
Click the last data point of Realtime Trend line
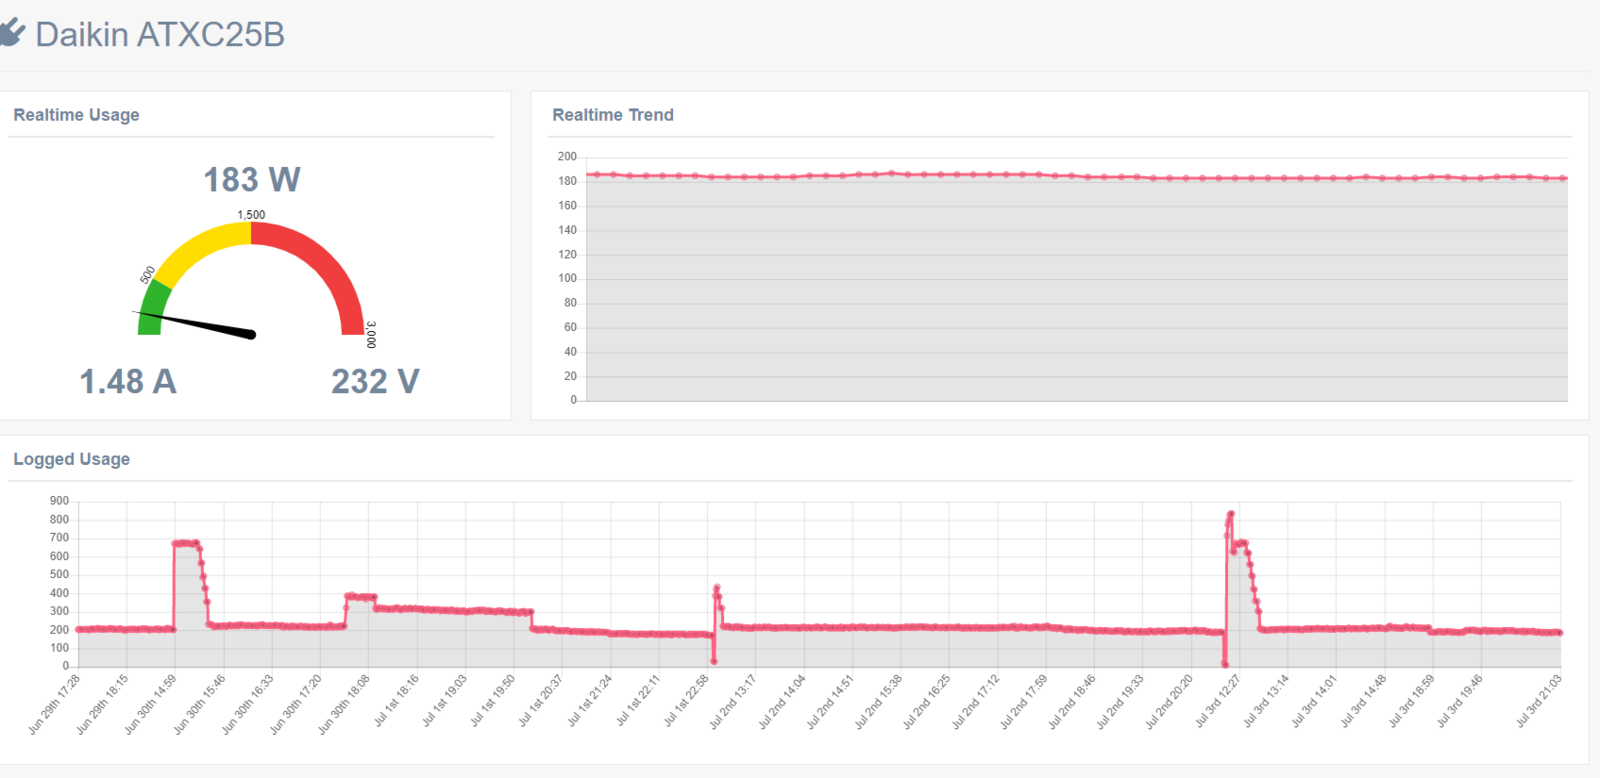tap(1564, 178)
